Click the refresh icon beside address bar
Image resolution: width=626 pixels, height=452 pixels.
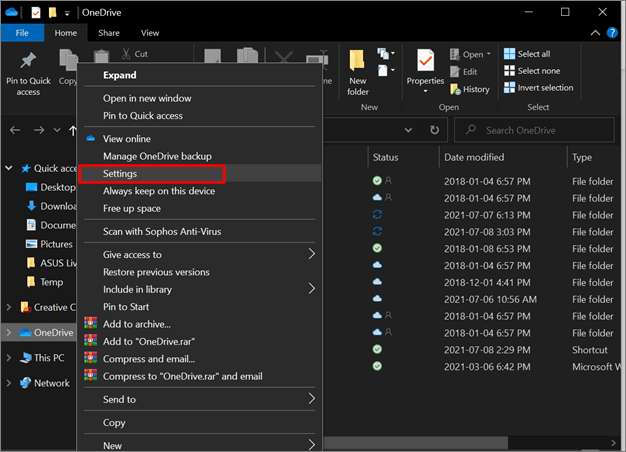(434, 130)
